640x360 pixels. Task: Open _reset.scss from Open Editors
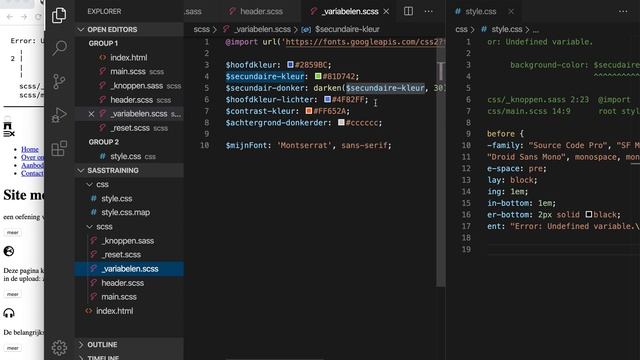129,128
